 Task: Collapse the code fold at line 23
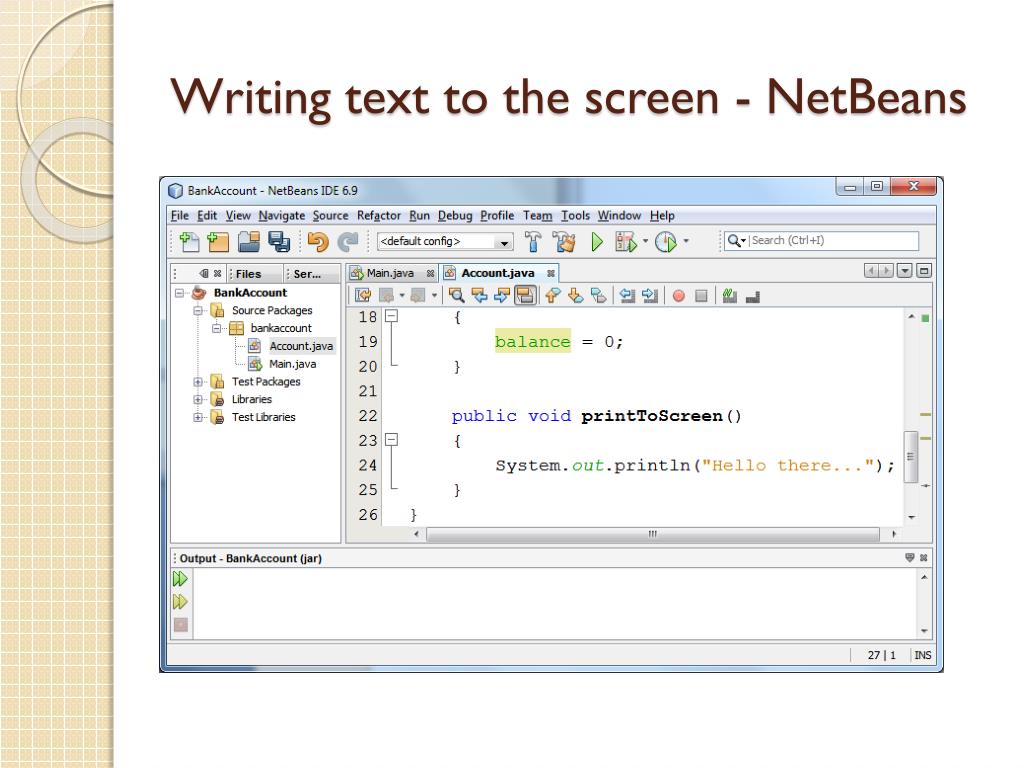391,440
